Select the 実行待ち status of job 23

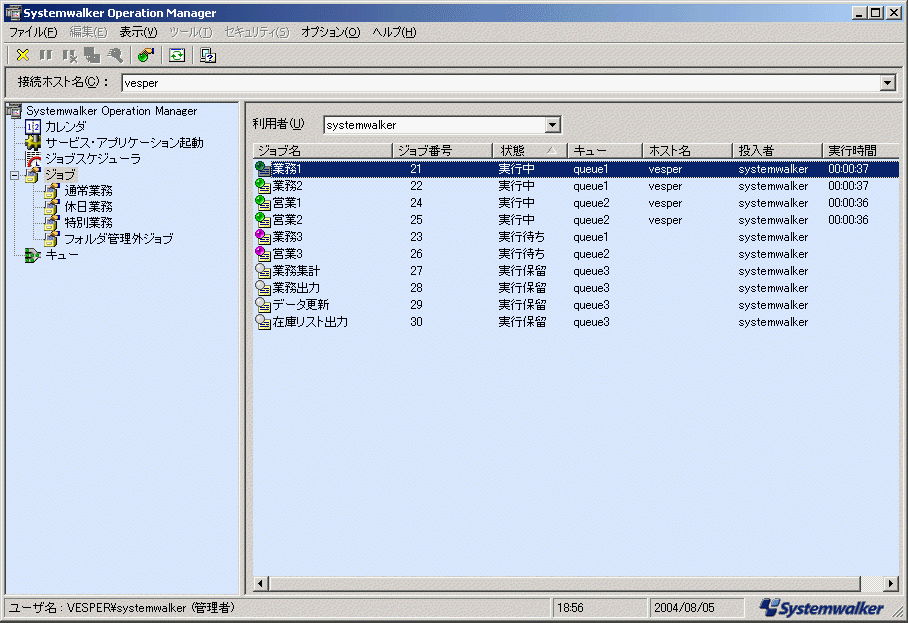coord(522,237)
